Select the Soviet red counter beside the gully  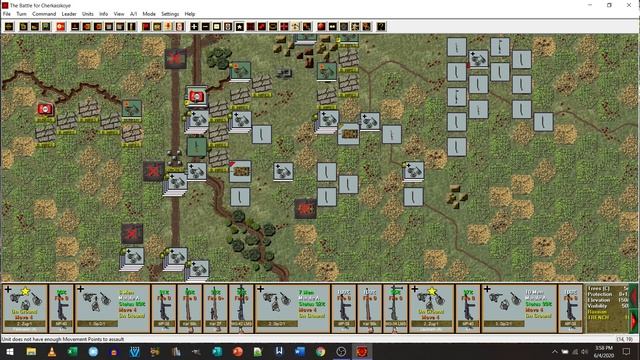[45, 109]
